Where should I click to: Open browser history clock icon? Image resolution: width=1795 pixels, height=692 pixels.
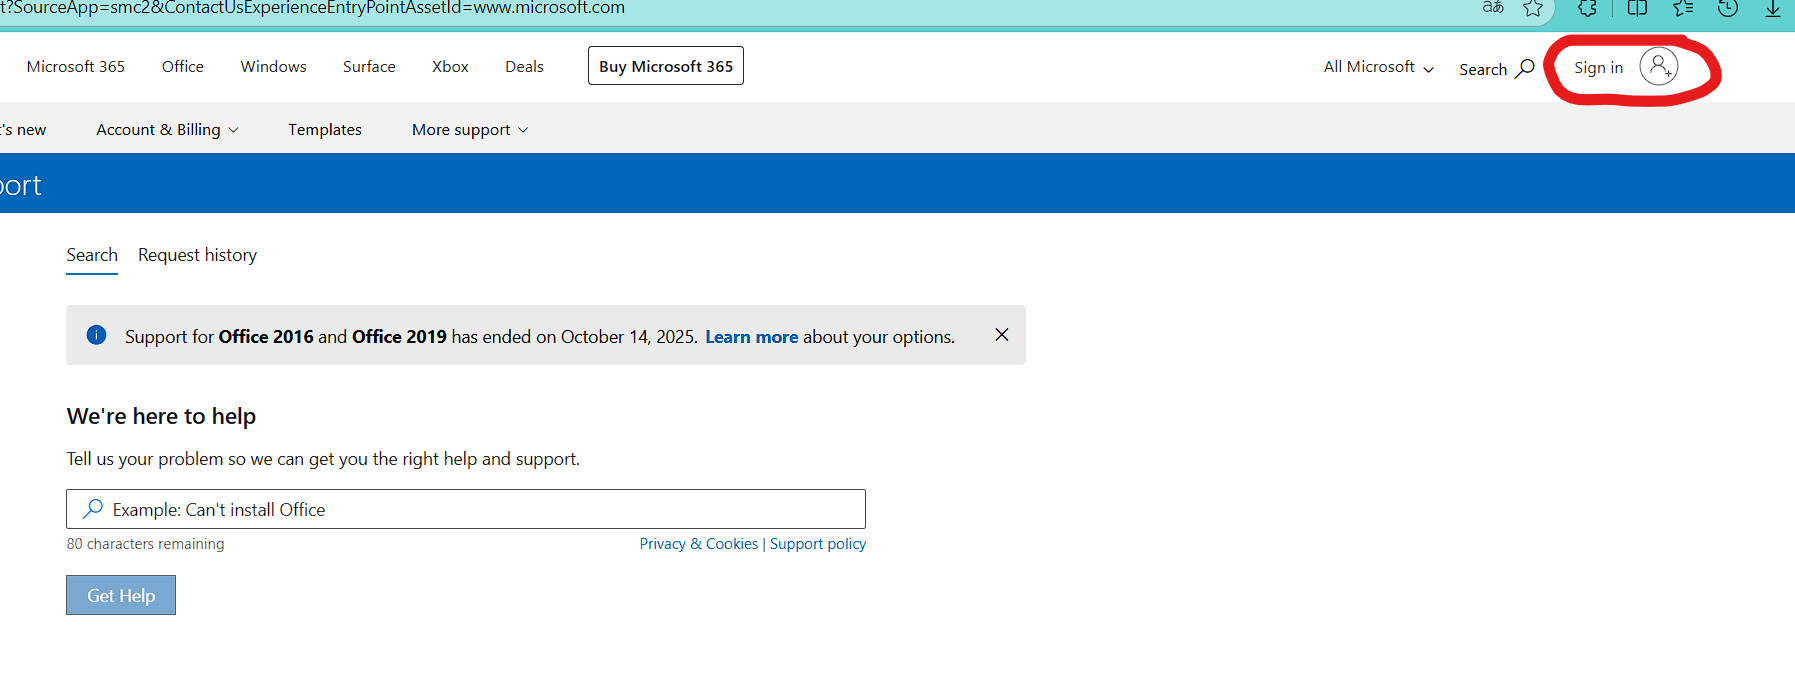tap(1727, 8)
